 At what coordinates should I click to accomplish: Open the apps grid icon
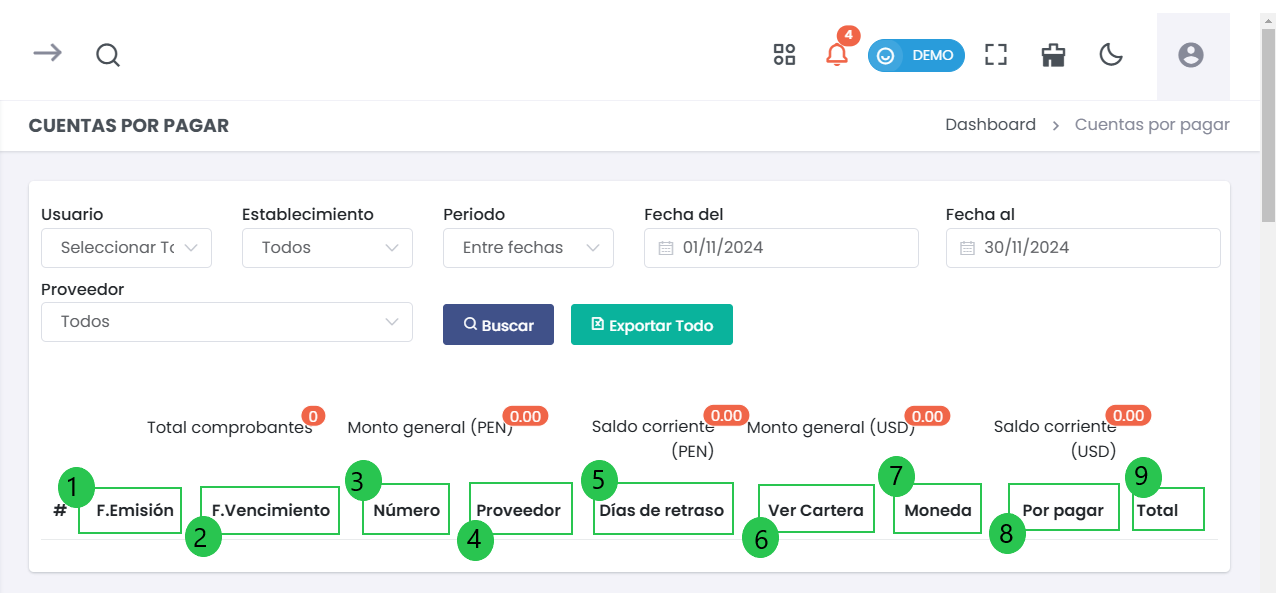tap(784, 55)
